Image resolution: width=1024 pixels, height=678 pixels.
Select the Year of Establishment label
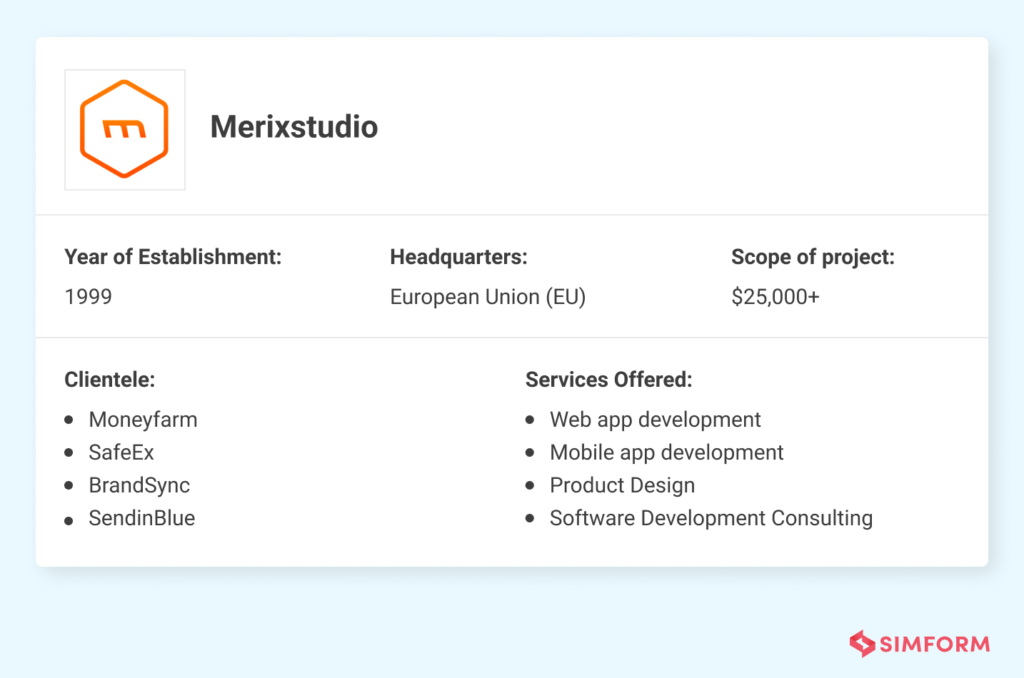[172, 257]
